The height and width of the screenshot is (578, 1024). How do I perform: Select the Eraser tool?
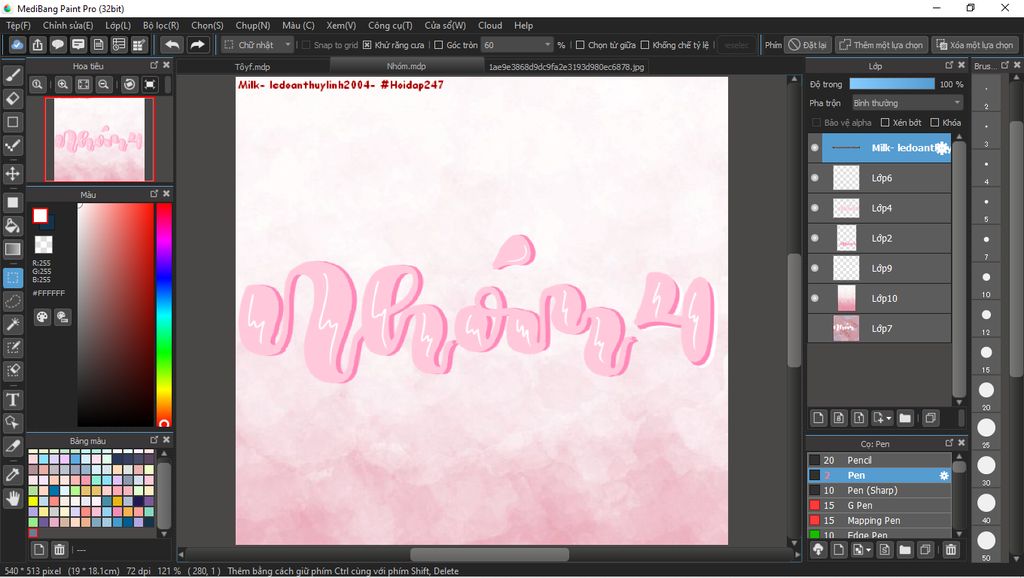(x=12, y=99)
